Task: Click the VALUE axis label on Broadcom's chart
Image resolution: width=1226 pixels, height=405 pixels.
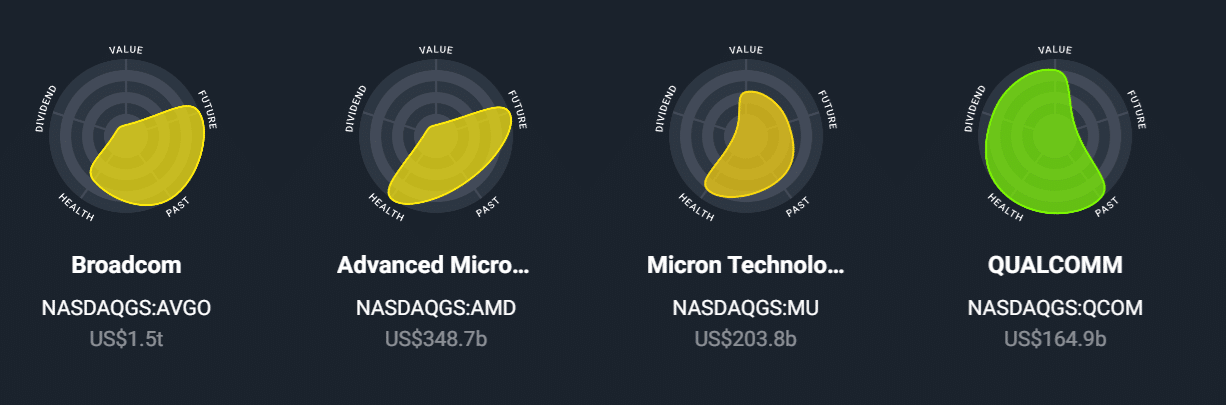Action: [x=126, y=49]
